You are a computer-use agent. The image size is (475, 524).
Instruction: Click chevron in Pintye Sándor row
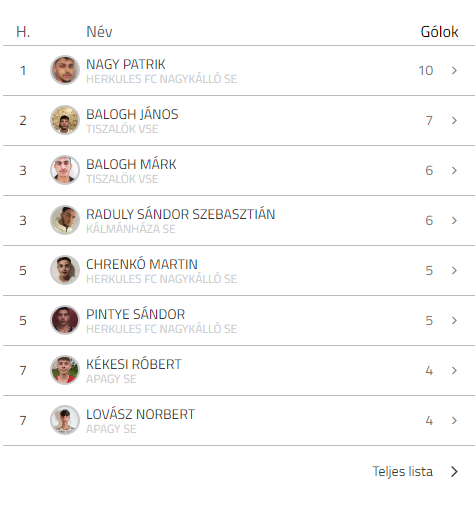point(454,320)
